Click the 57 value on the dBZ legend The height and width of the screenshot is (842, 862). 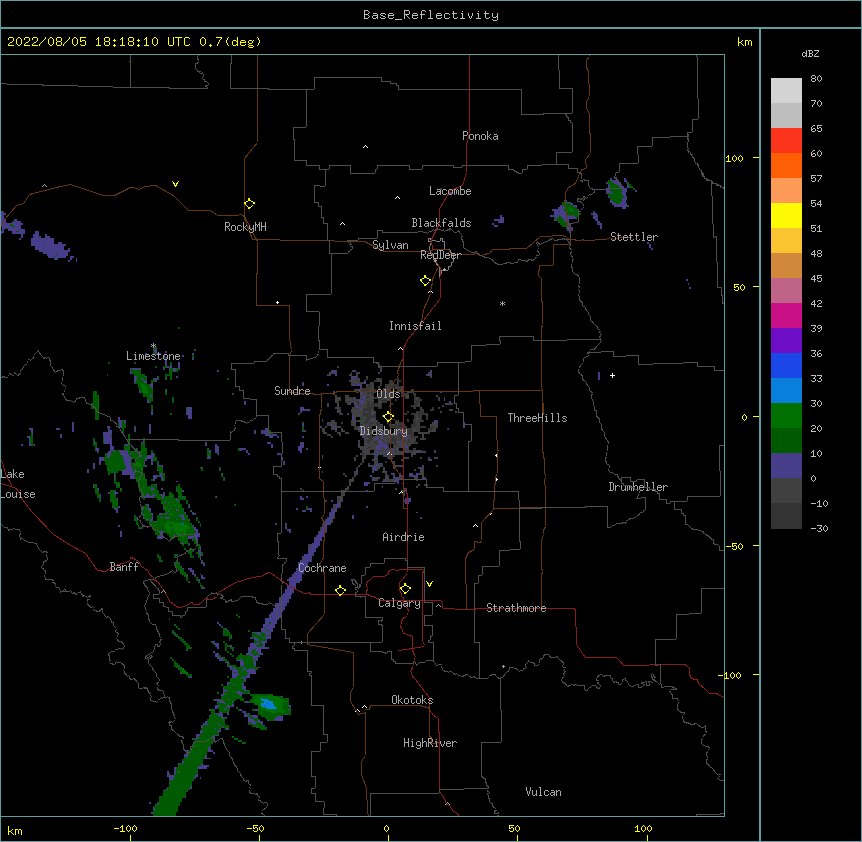[x=816, y=178]
